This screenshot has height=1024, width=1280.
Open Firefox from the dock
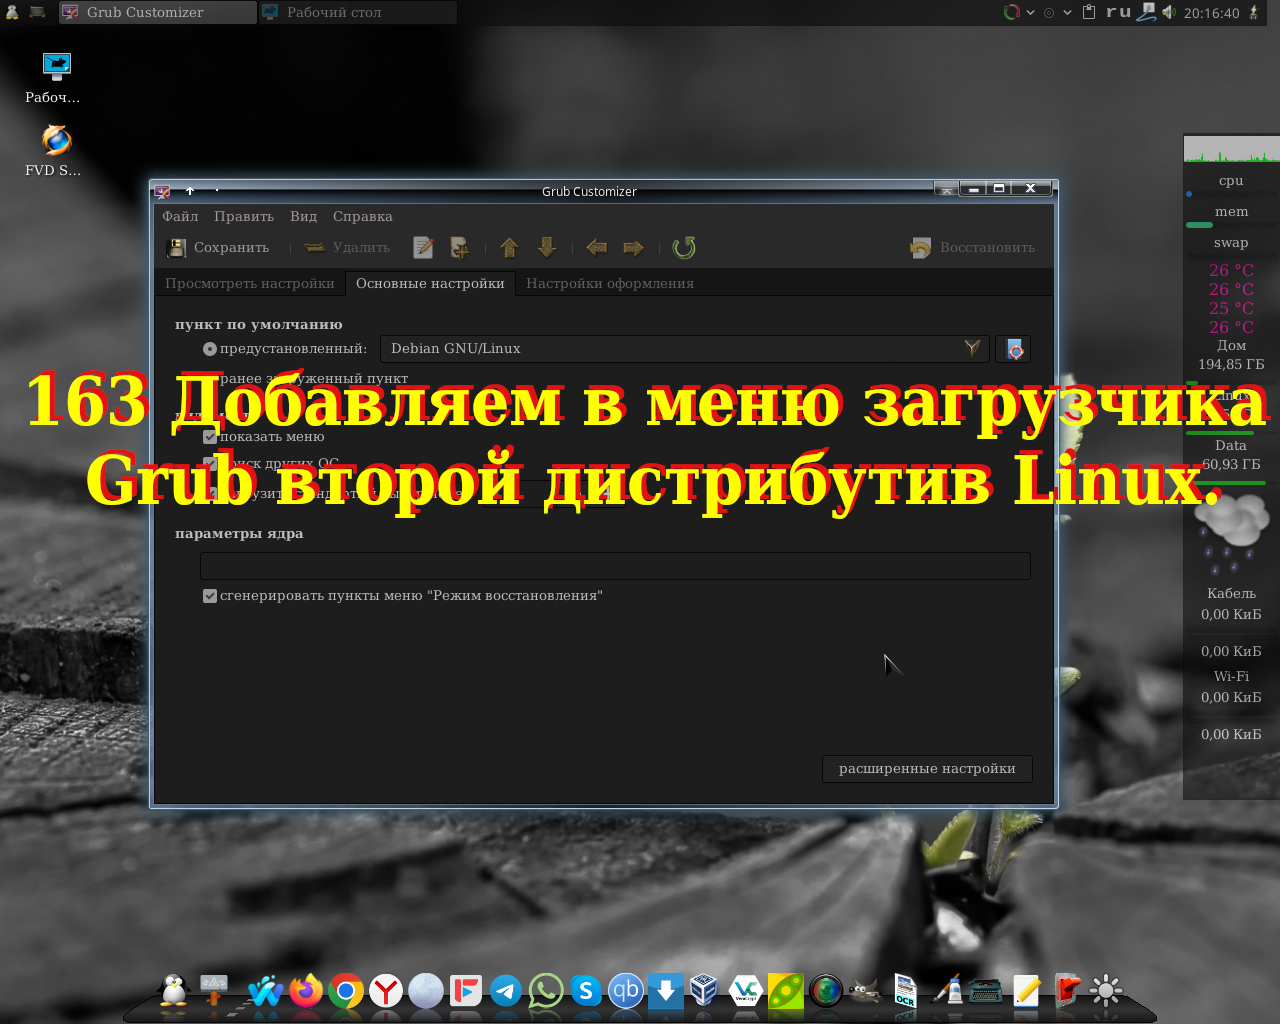coord(306,991)
